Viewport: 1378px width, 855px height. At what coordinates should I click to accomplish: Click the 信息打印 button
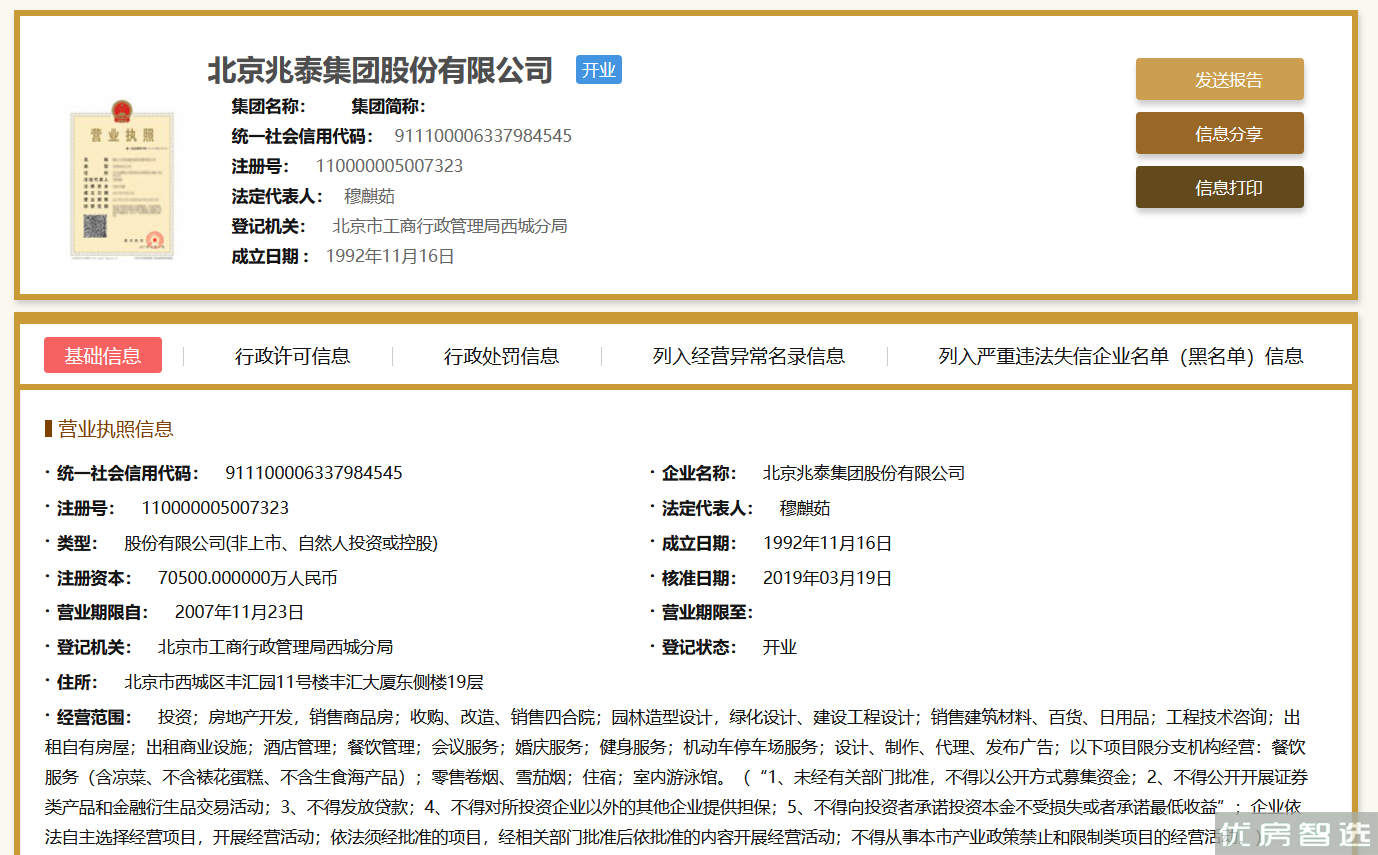coord(1219,187)
